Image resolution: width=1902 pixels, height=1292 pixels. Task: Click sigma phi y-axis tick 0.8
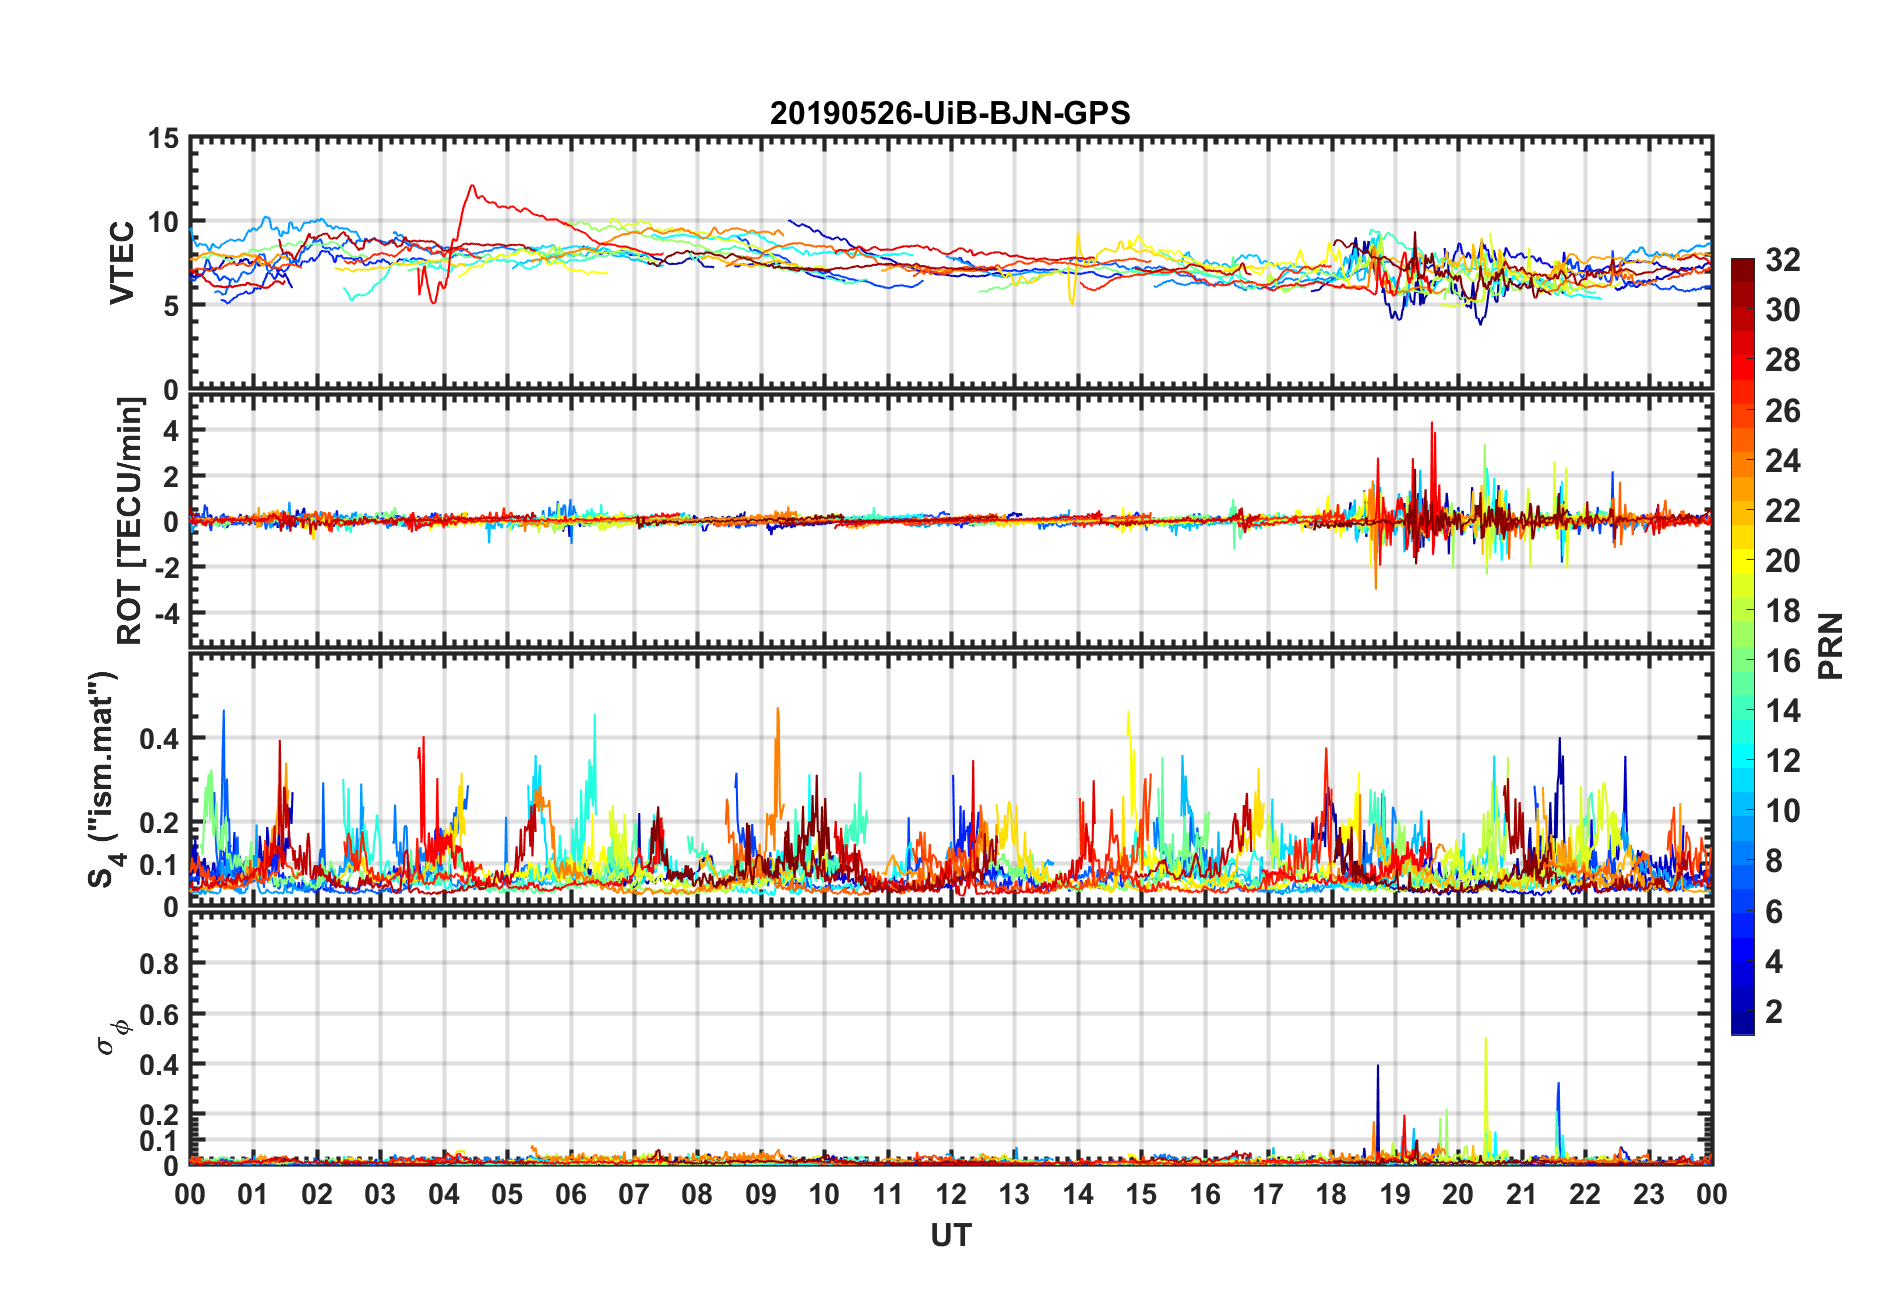(158, 964)
